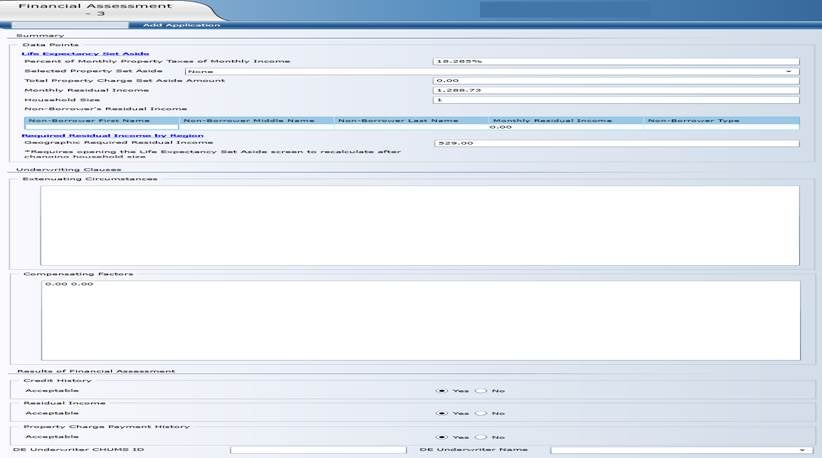Focus the DE Underwriter CHUMS ID field
The width and height of the screenshot is (822, 458).
click(x=317, y=450)
